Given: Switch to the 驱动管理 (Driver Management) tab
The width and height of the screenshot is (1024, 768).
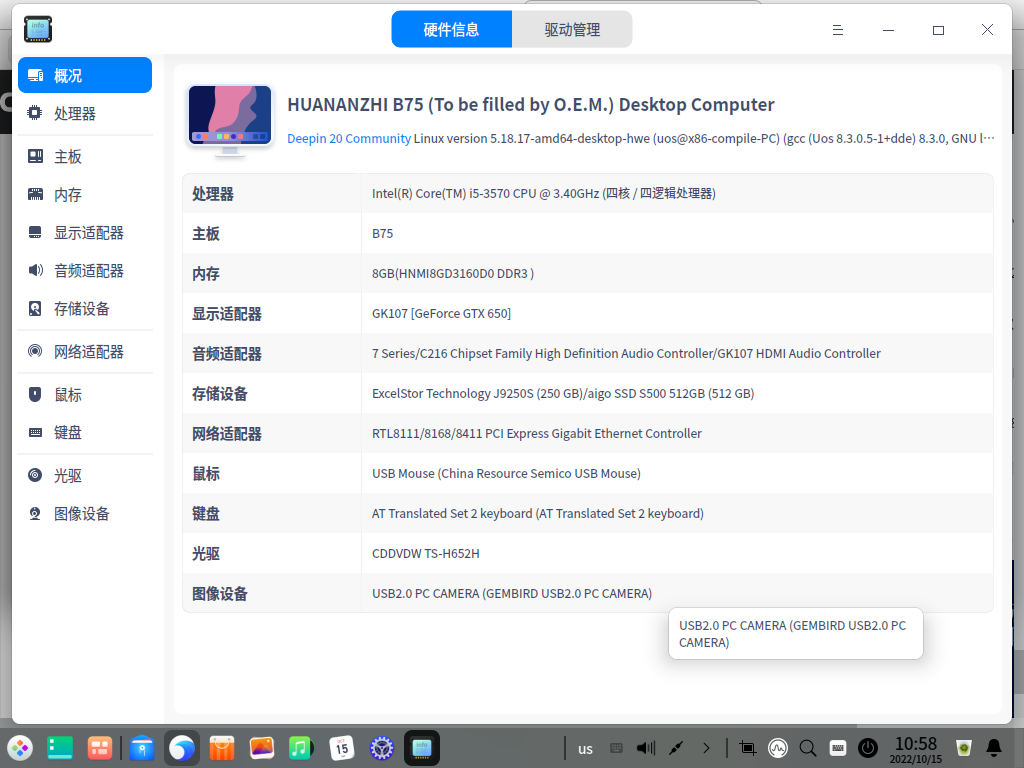Looking at the screenshot, I should pyautogui.click(x=571, y=30).
